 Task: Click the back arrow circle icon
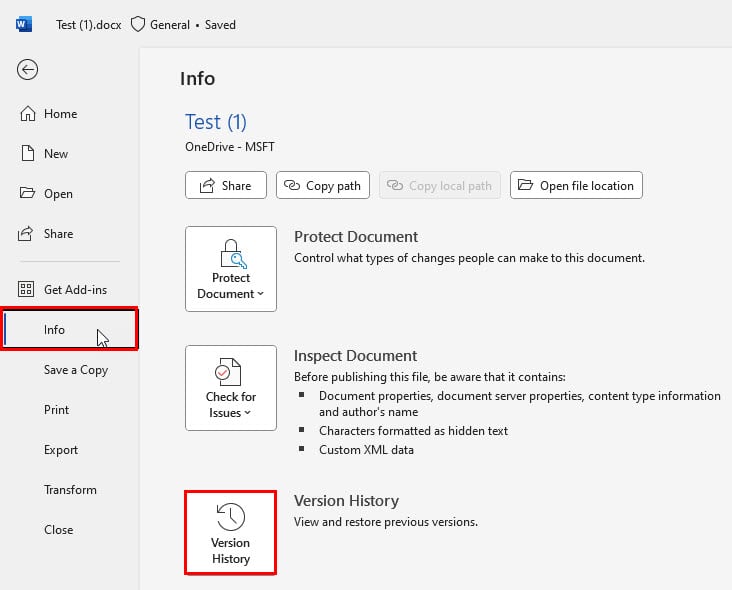pyautogui.click(x=28, y=69)
